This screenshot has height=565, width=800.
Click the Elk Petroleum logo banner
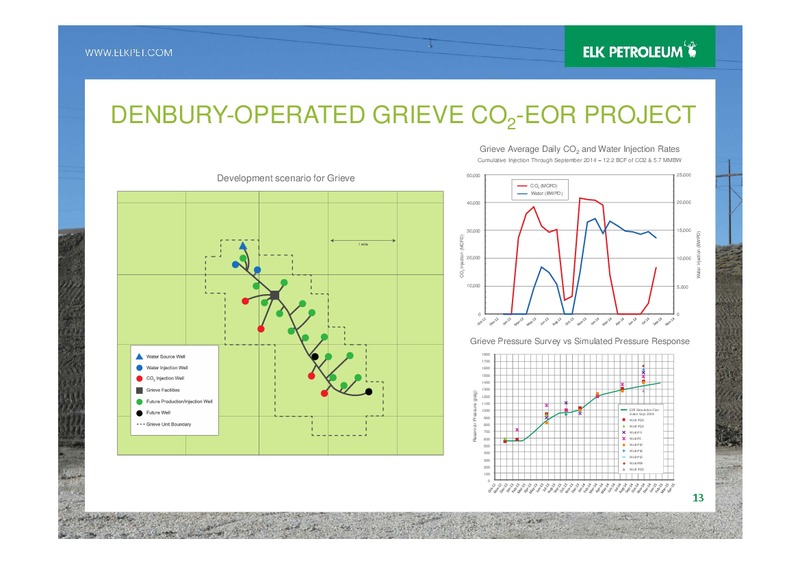(640, 46)
